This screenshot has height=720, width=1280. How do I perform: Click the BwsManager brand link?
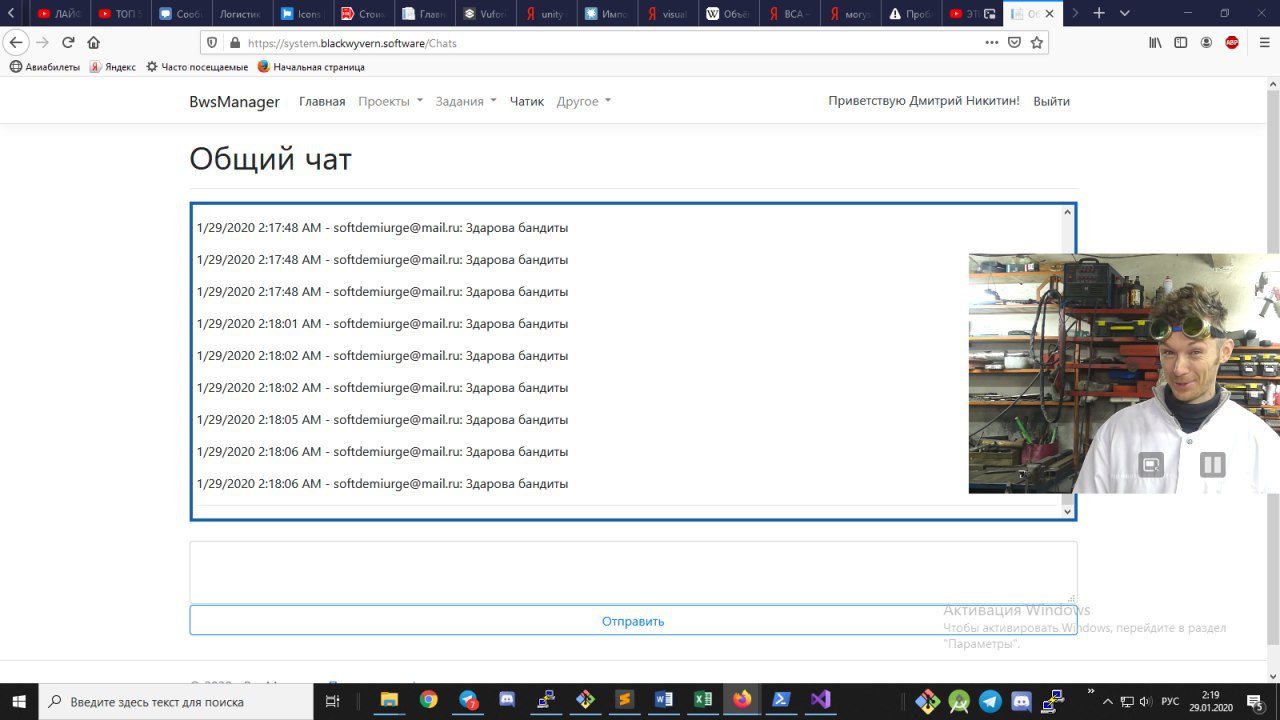pyautogui.click(x=234, y=101)
